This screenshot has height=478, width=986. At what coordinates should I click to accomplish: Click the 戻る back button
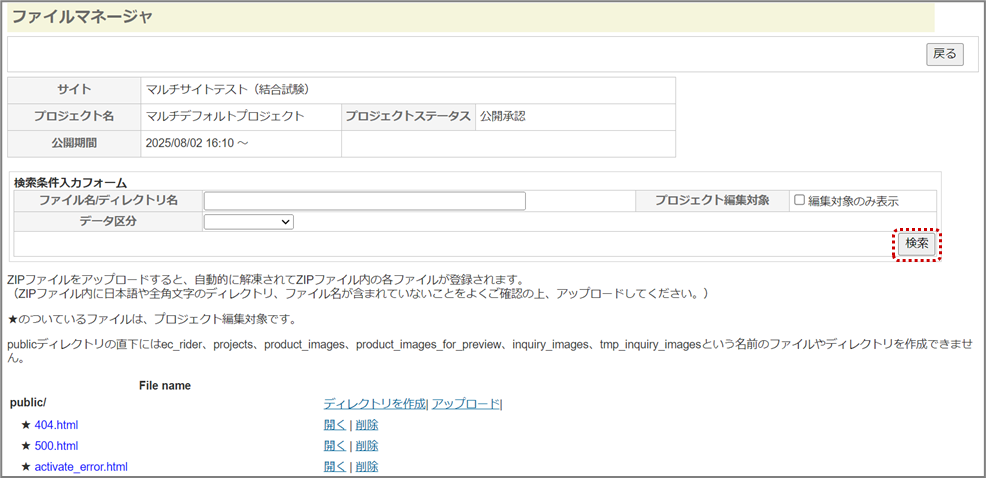coord(944,54)
